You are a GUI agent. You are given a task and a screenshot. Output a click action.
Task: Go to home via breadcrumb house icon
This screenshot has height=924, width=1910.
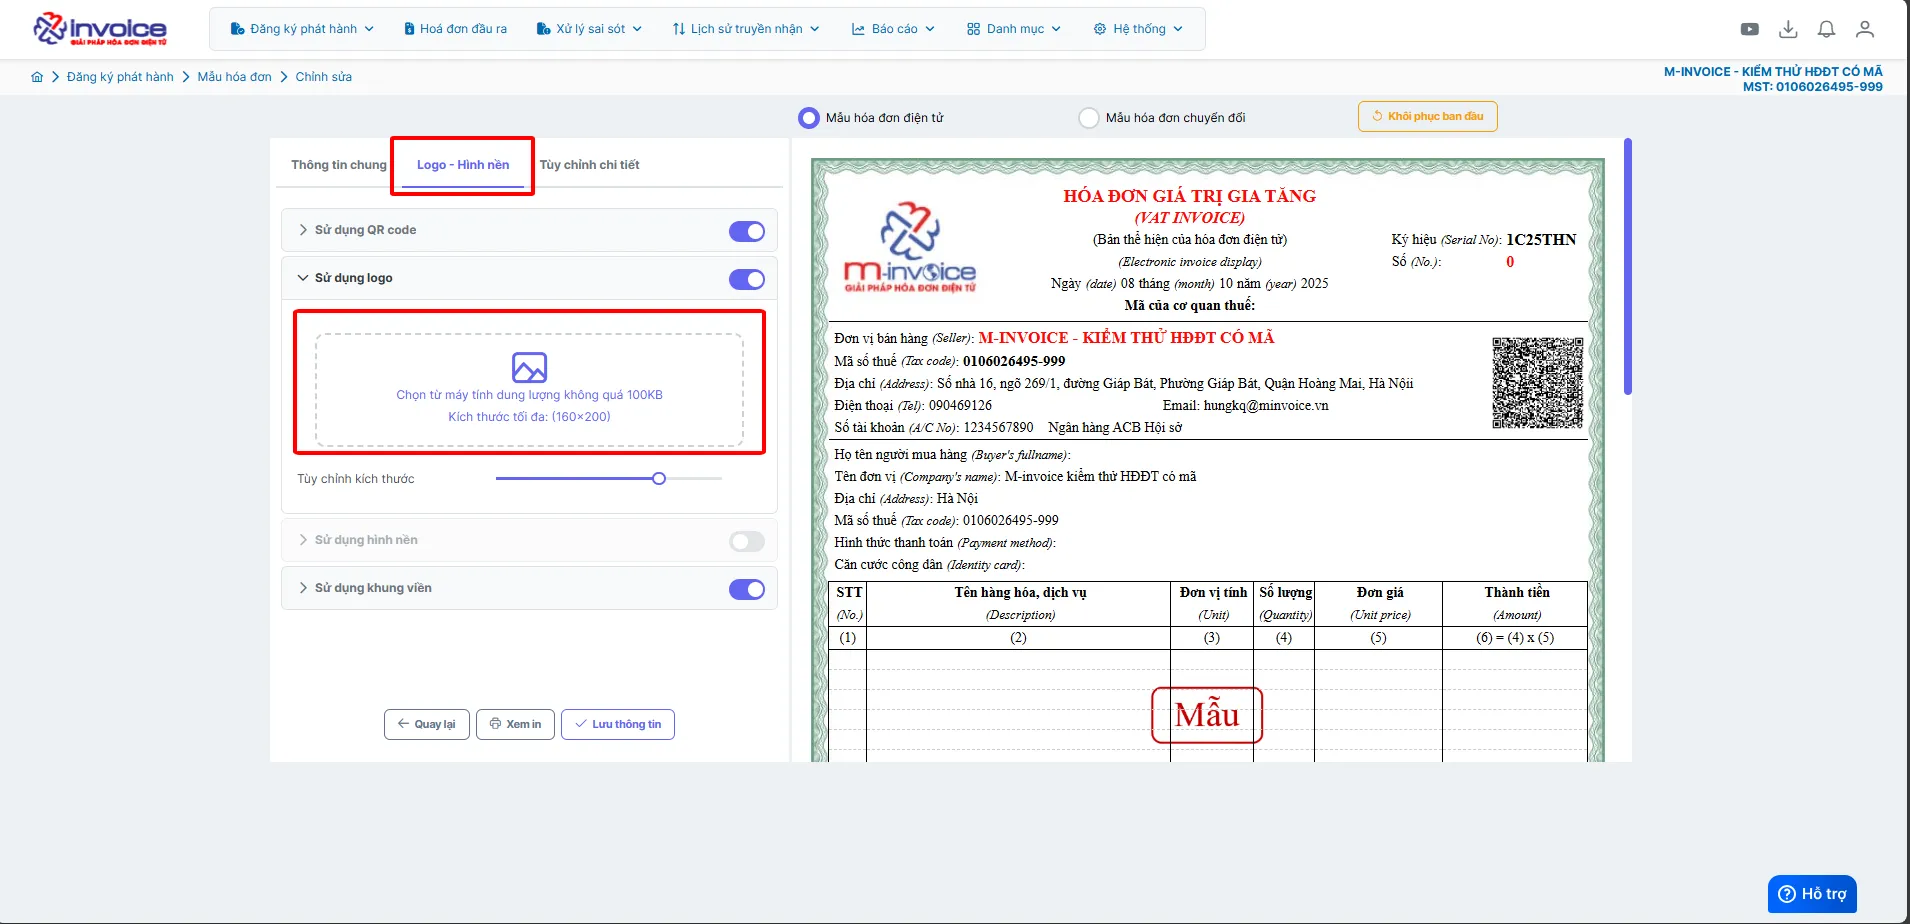(37, 77)
